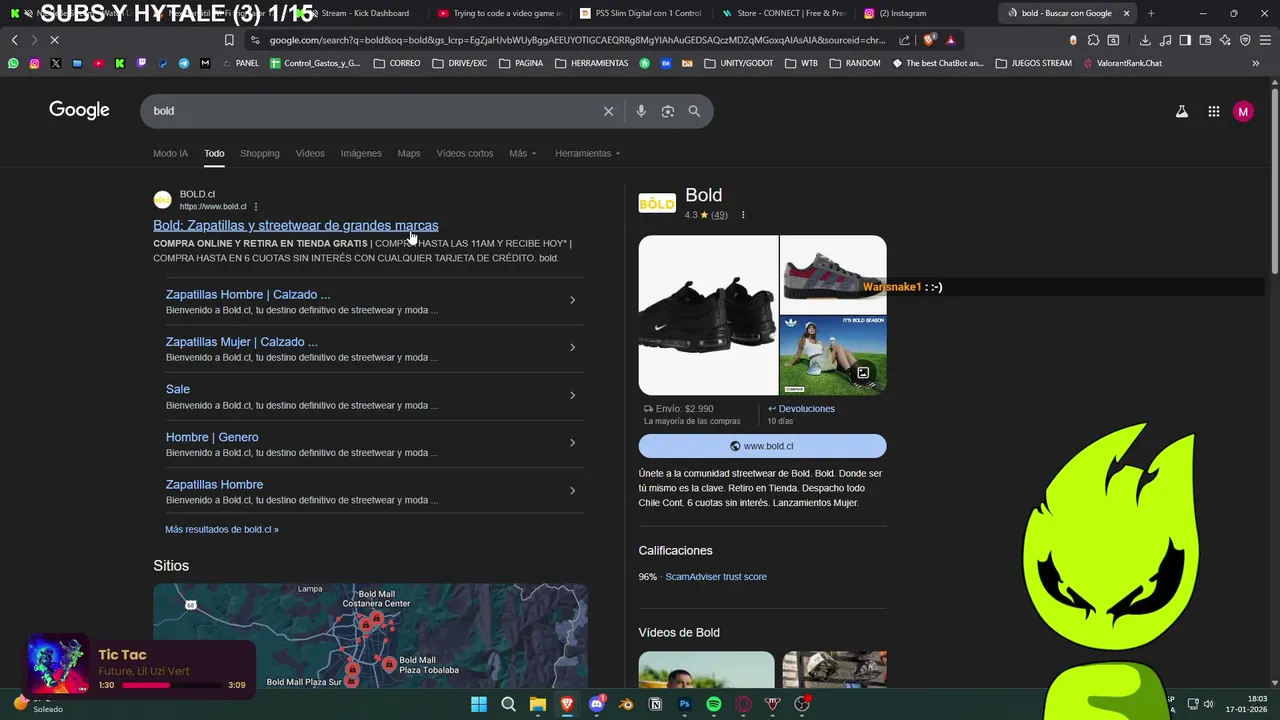Image resolution: width=1280 pixels, height=720 pixels.
Task: Open the browser extensions puzzle icon
Action: pyautogui.click(x=1093, y=40)
